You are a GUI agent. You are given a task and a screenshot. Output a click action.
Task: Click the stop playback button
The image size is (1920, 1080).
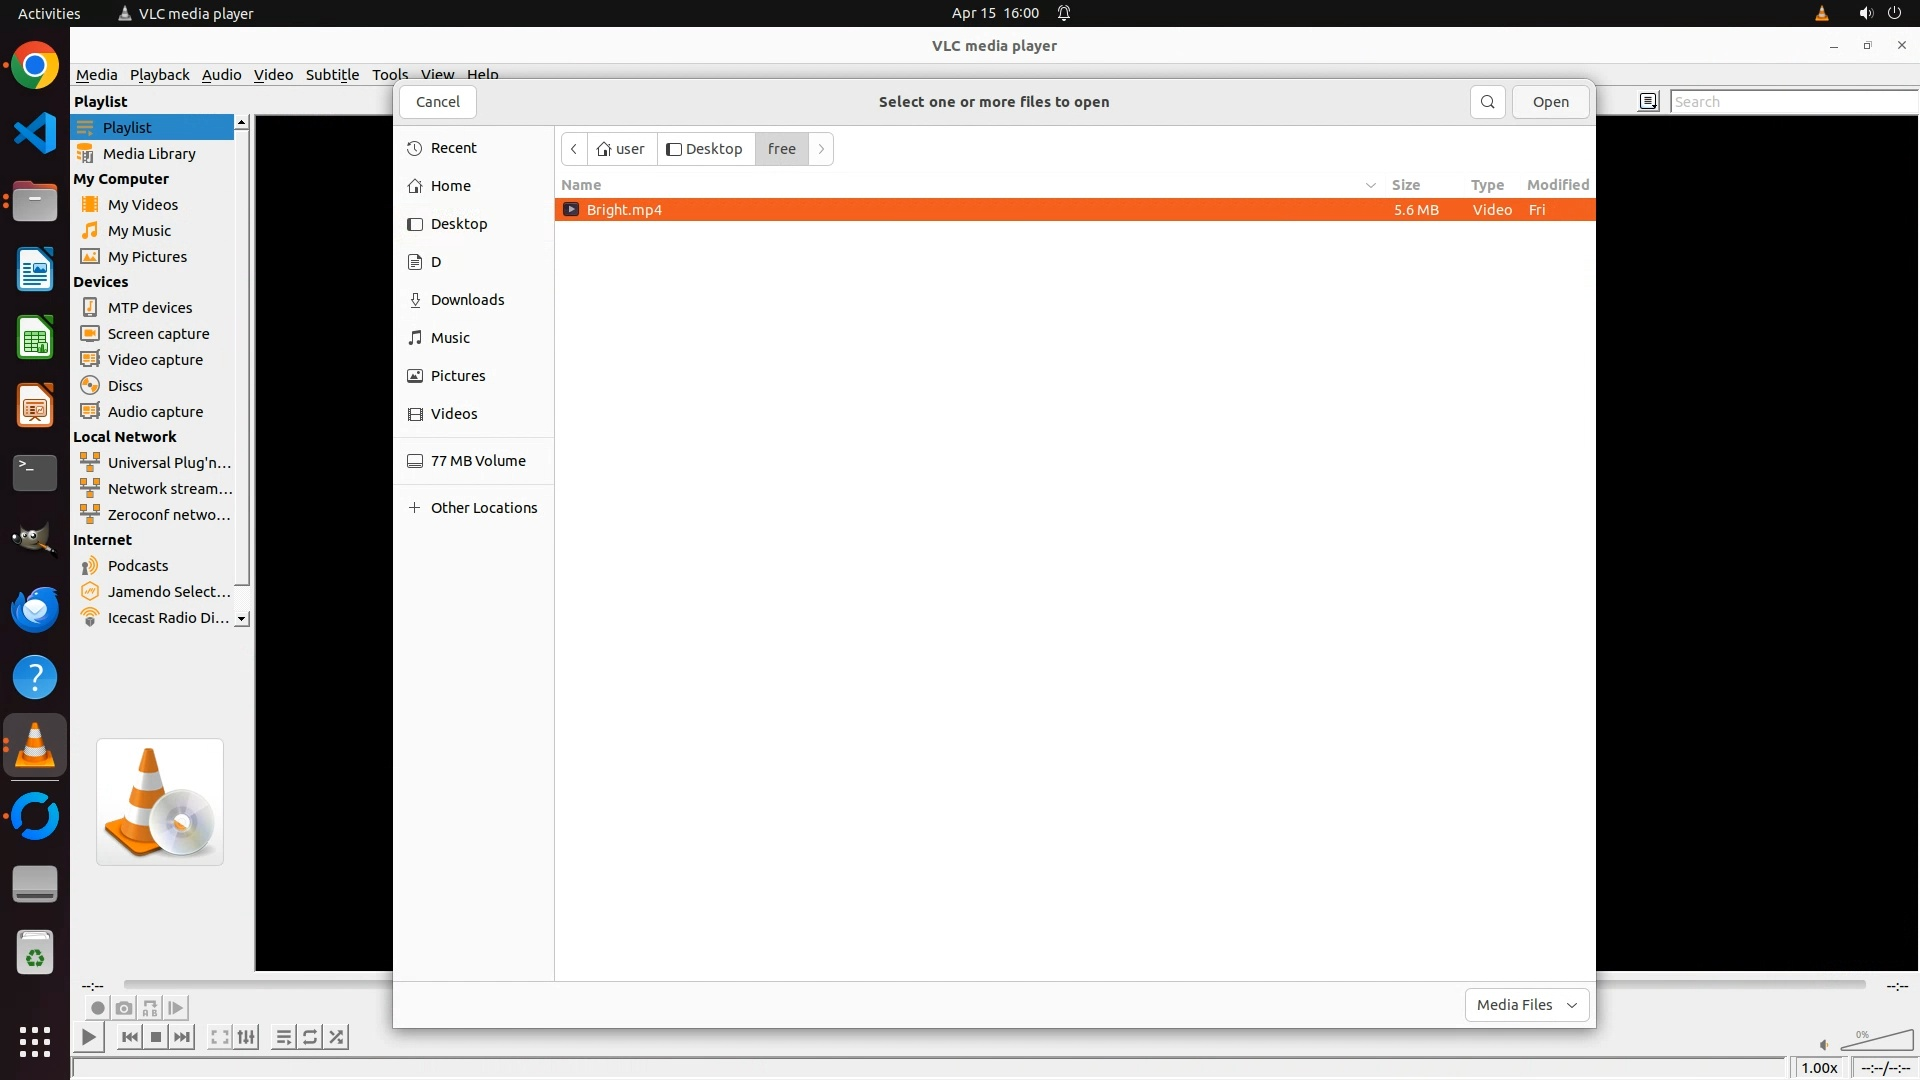coord(156,1037)
